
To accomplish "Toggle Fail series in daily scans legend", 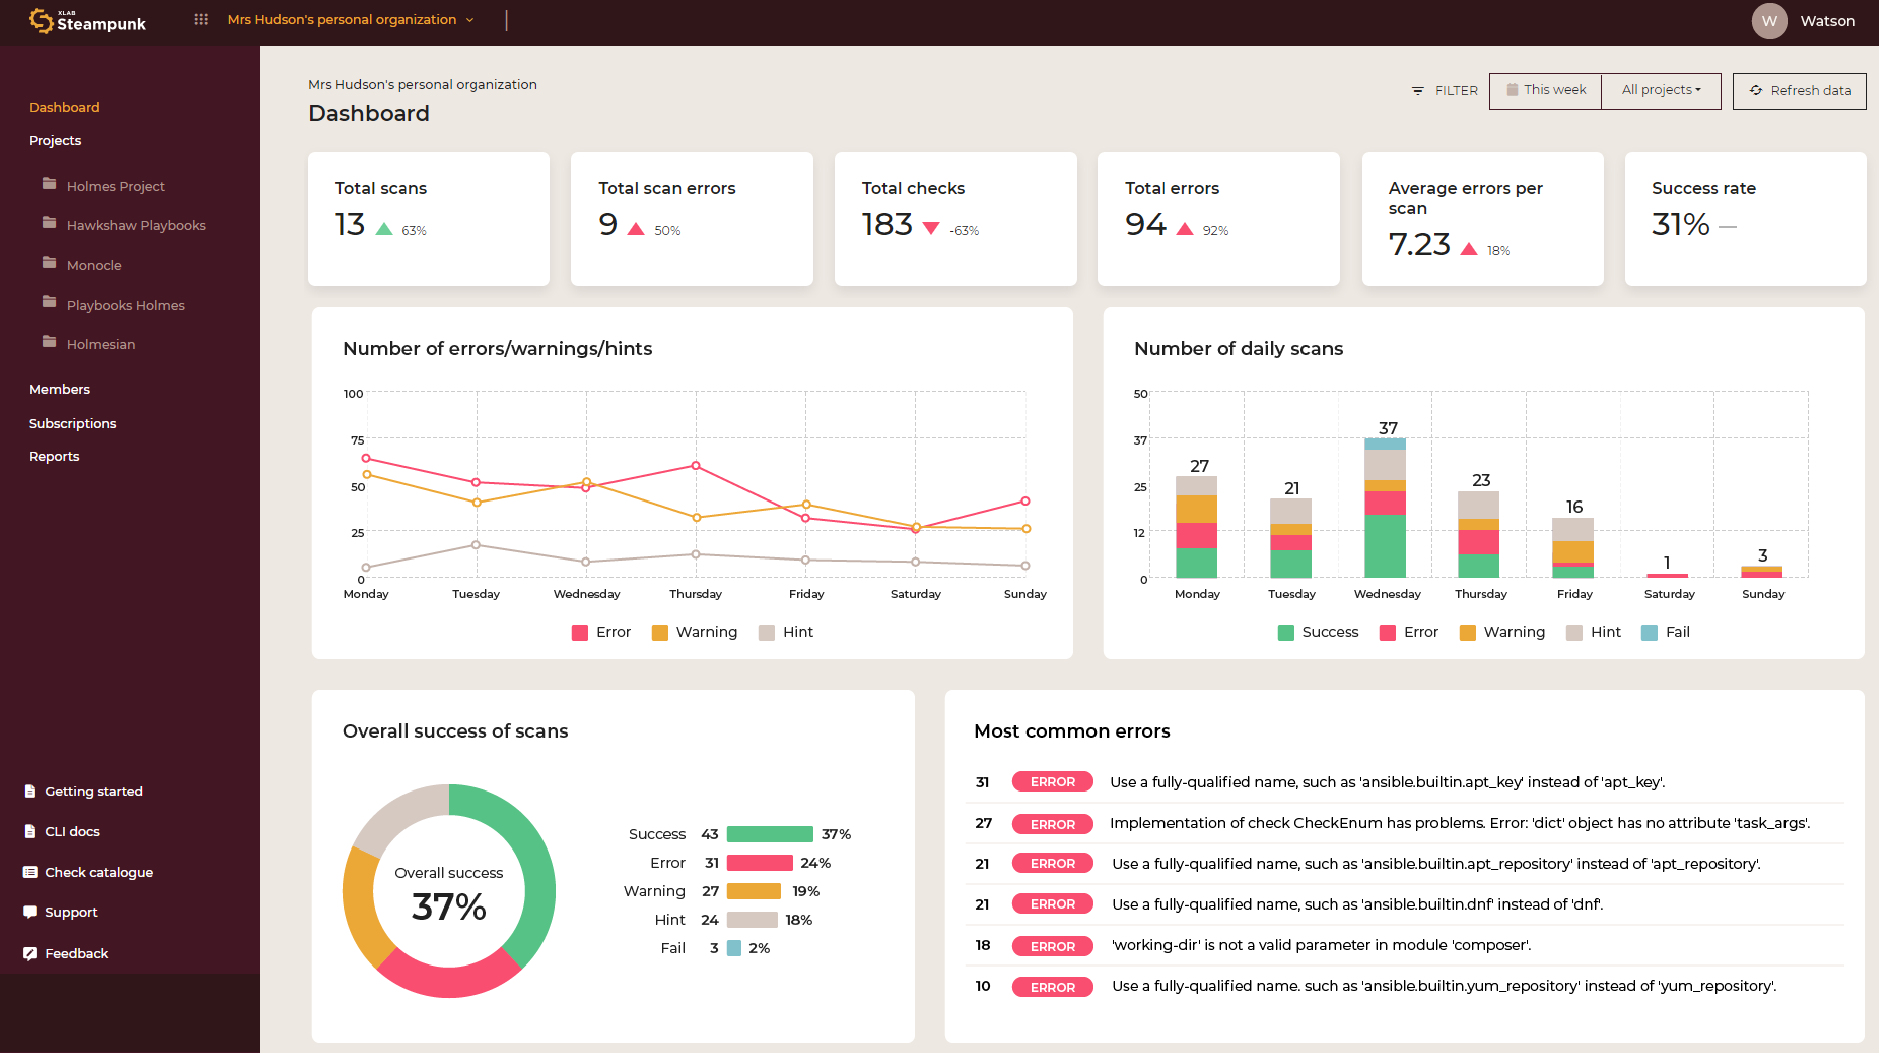I will (1665, 632).
